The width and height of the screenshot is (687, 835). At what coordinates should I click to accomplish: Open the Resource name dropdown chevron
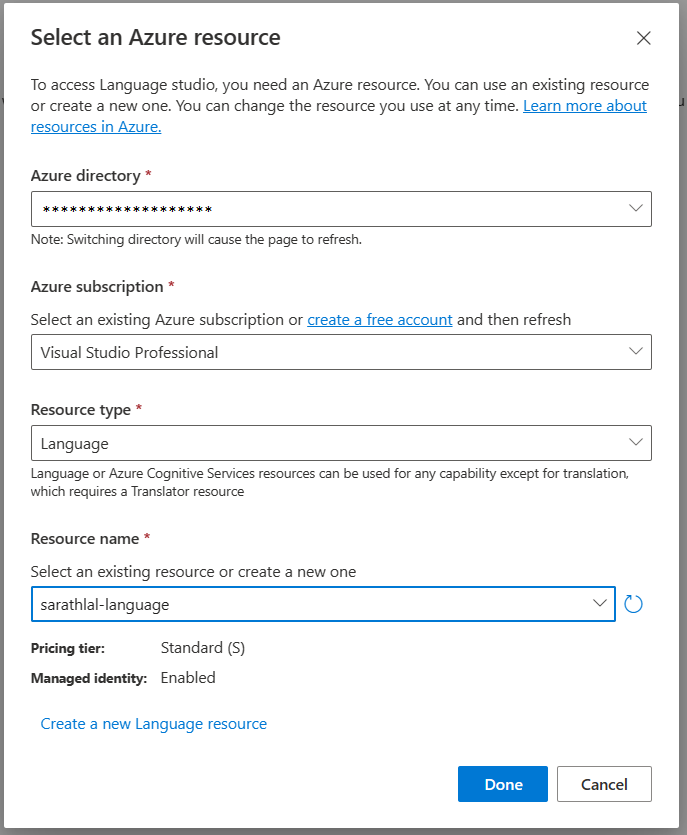[x=599, y=603]
